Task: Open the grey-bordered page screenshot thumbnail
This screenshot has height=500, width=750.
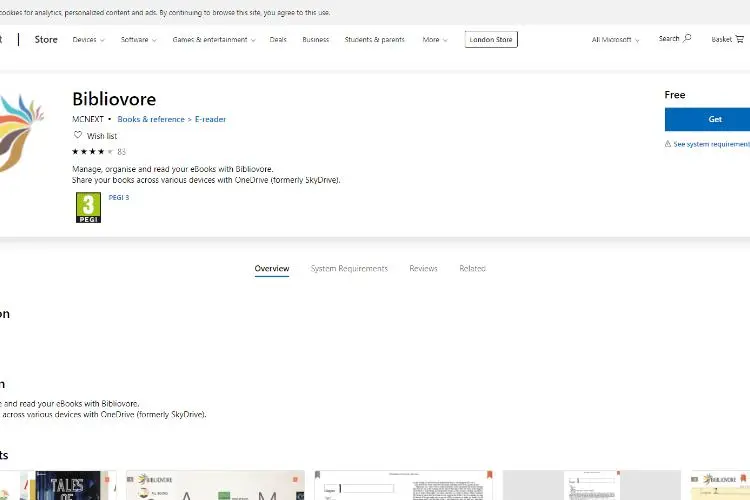Action: 592,485
